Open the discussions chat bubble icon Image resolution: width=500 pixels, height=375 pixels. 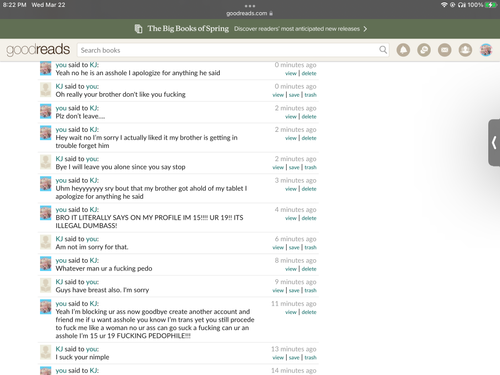[x=424, y=50]
